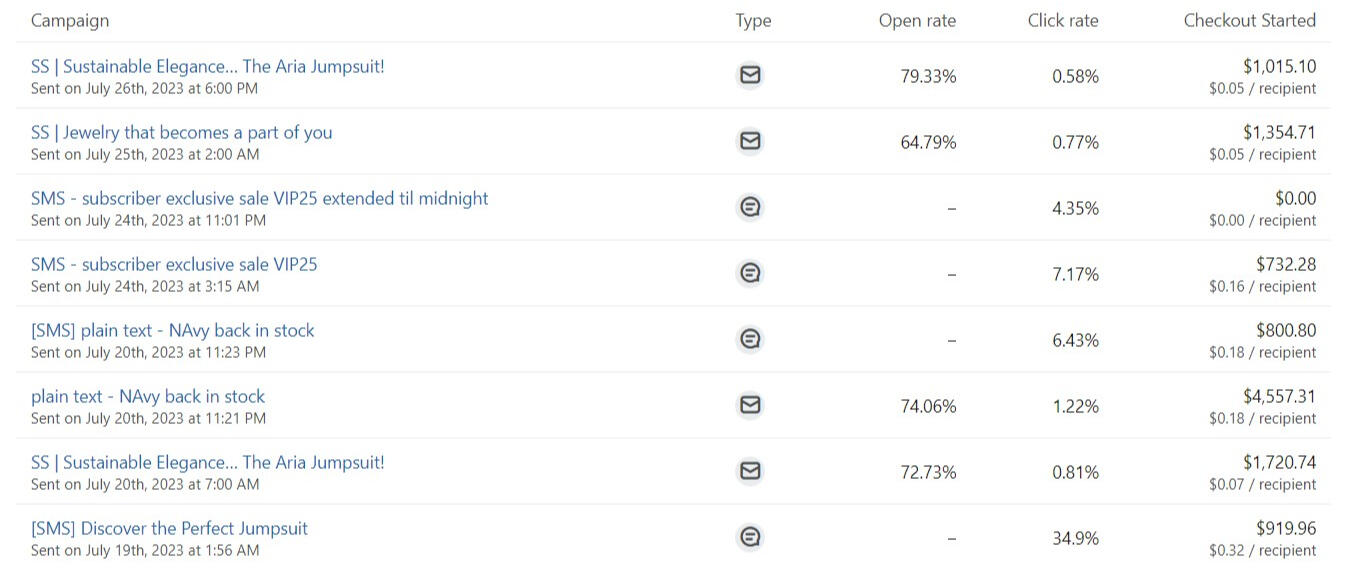Open 'plain text - NAvy back in stock' email campaign

pyautogui.click(x=148, y=397)
